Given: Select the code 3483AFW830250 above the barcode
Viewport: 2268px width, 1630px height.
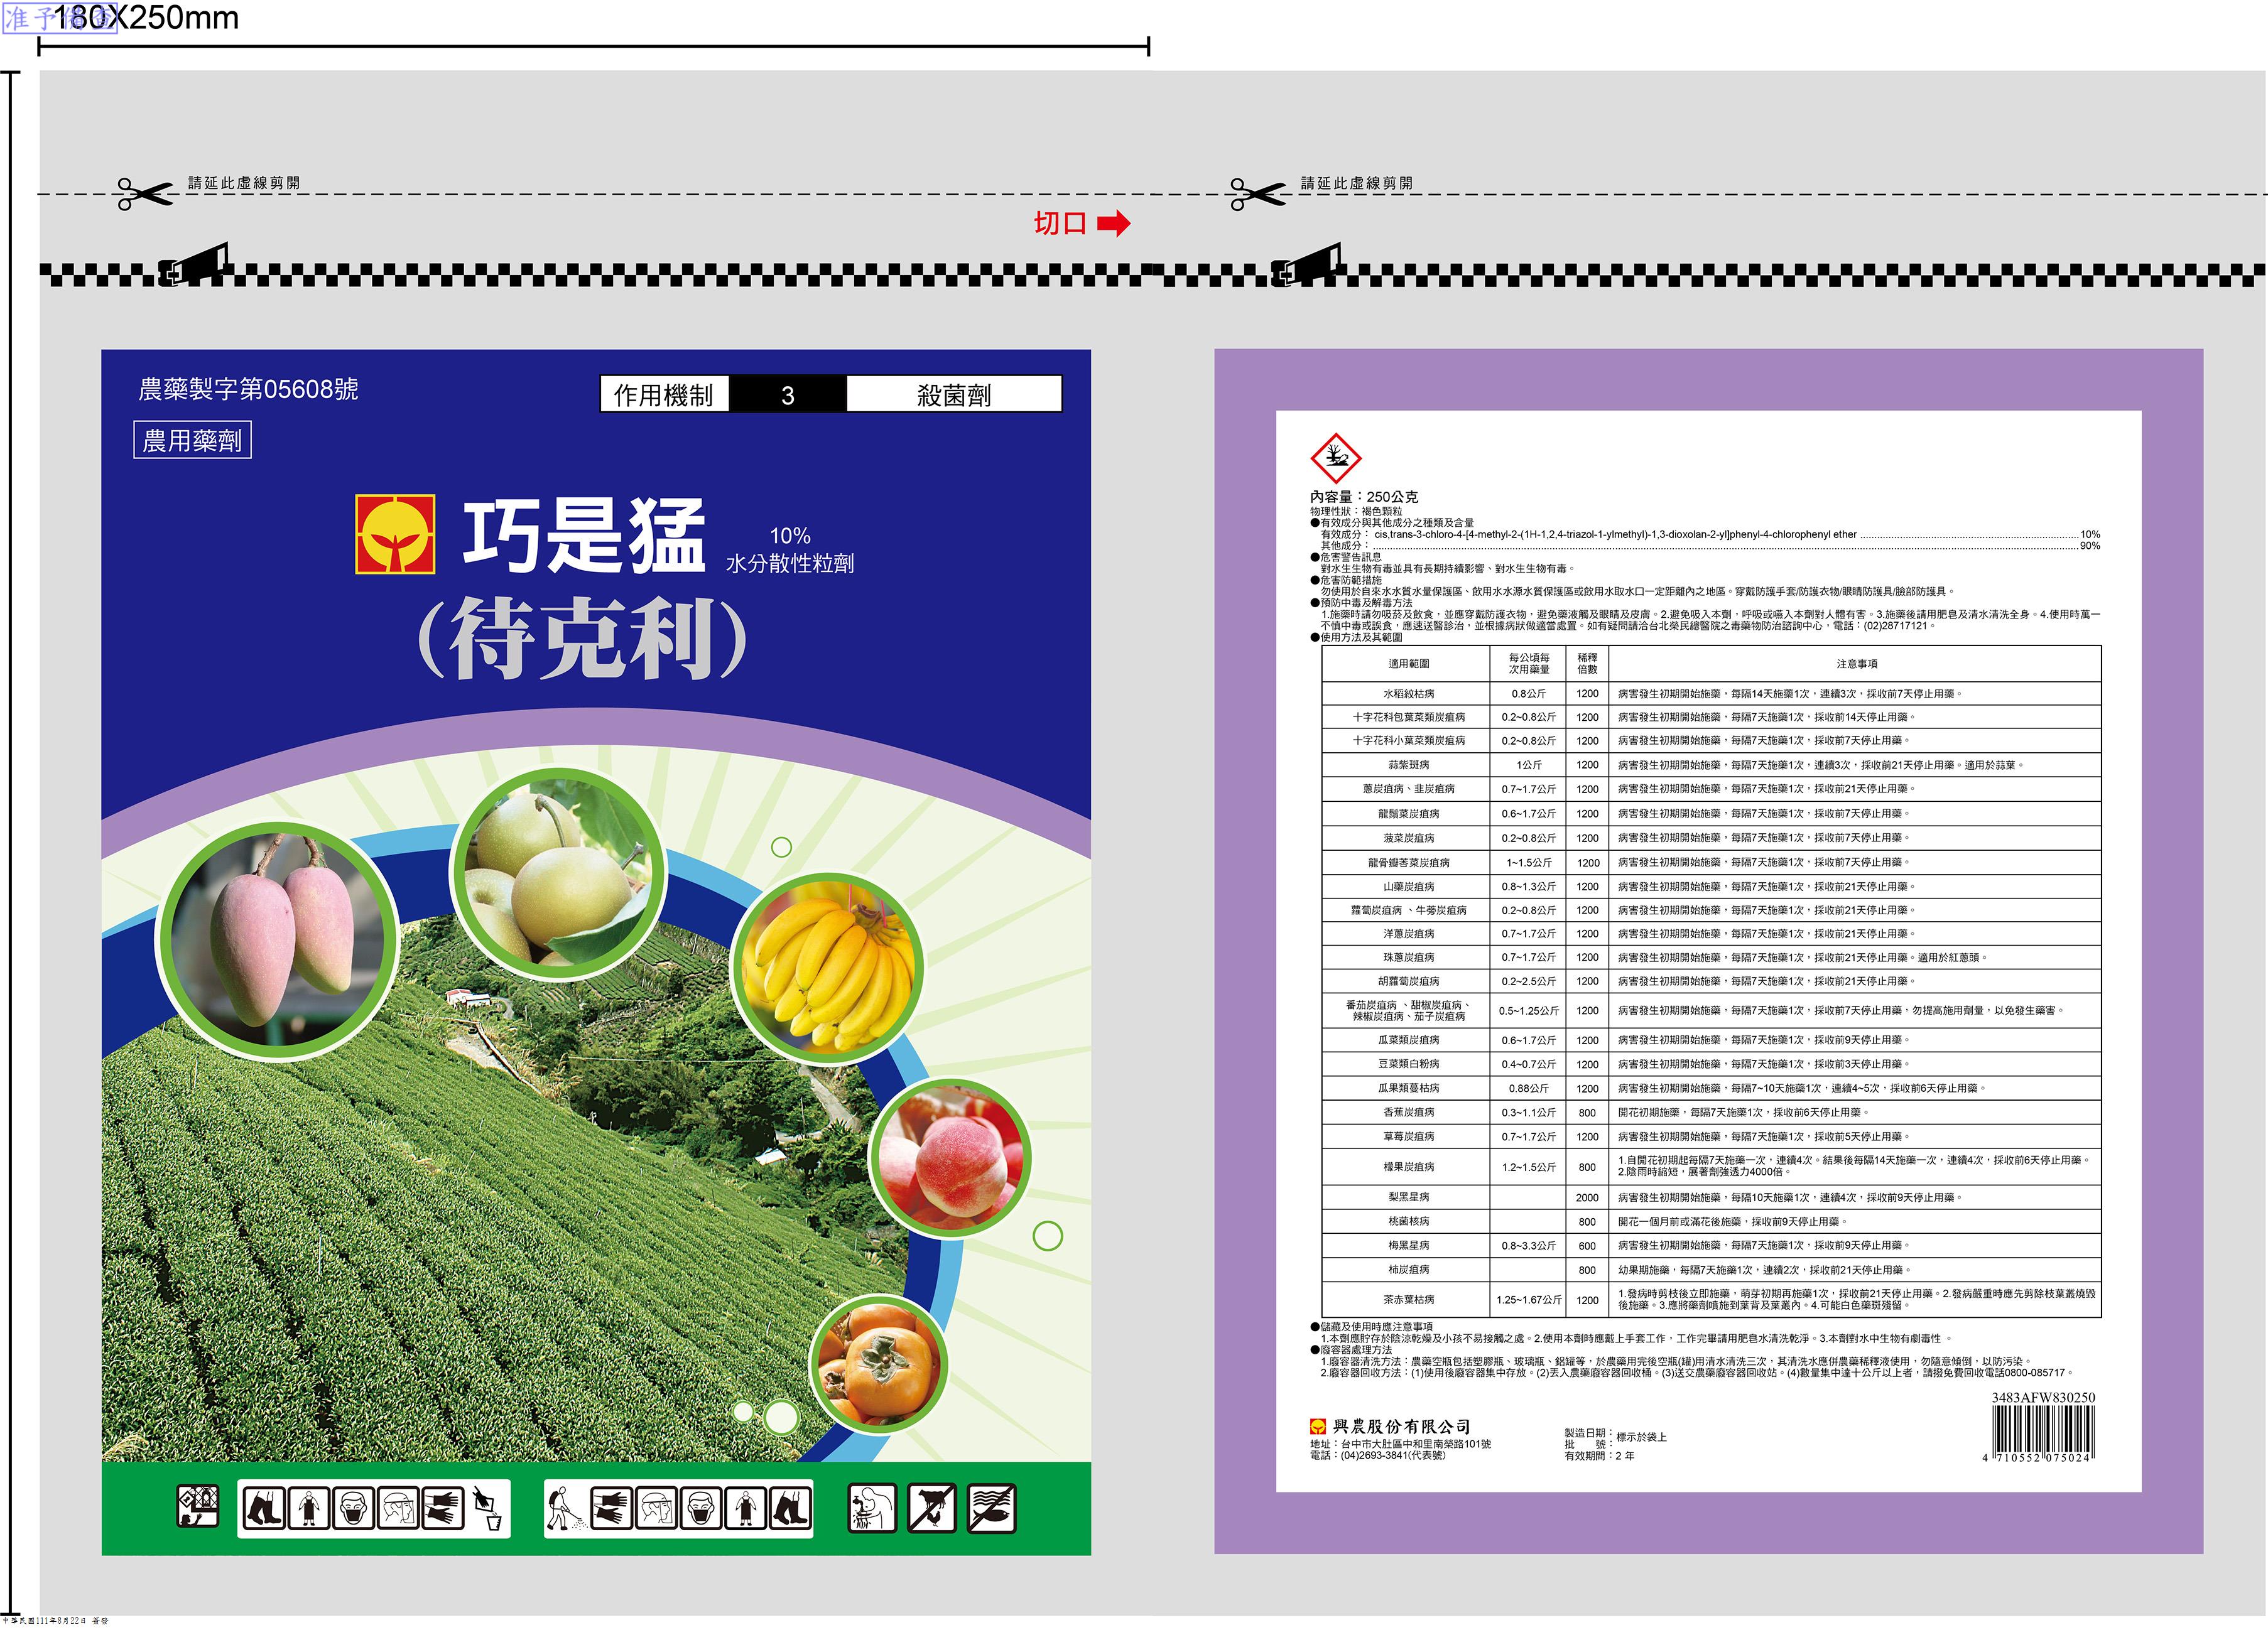Looking at the screenshot, I should pyautogui.click(x=2043, y=1398).
